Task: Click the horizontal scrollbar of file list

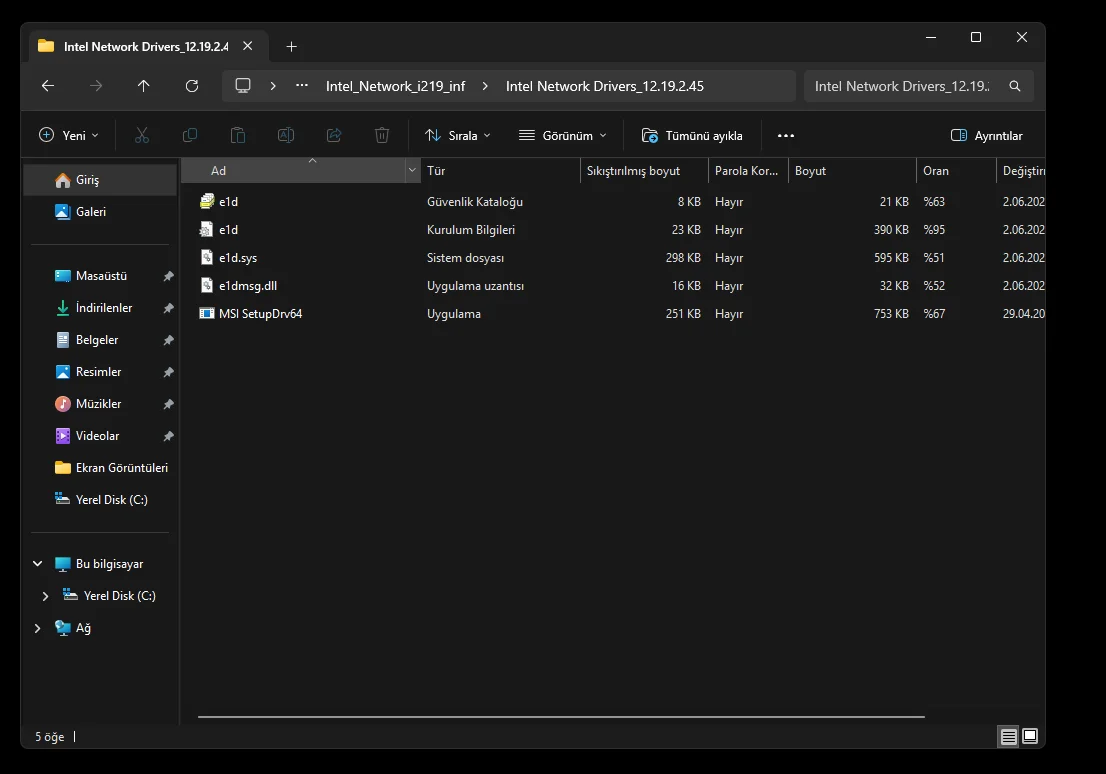Action: [x=560, y=717]
